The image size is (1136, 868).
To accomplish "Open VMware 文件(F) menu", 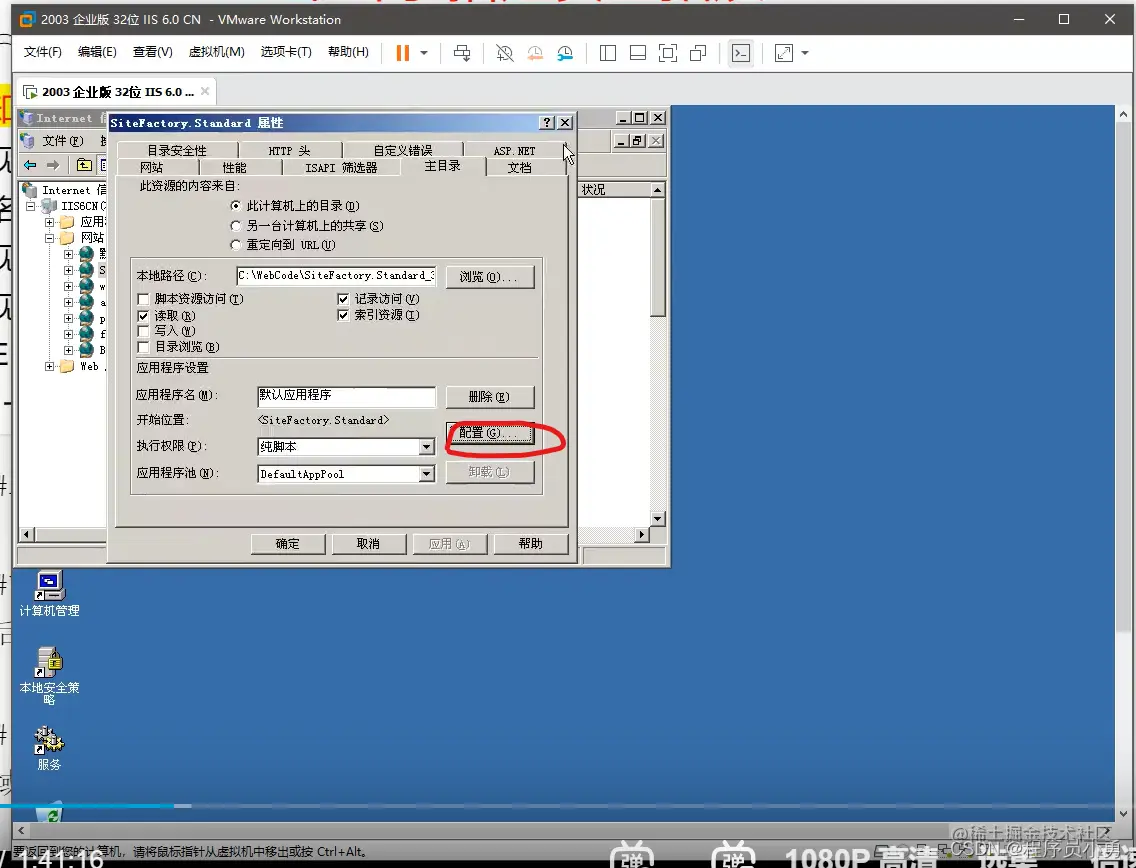I will [x=43, y=52].
